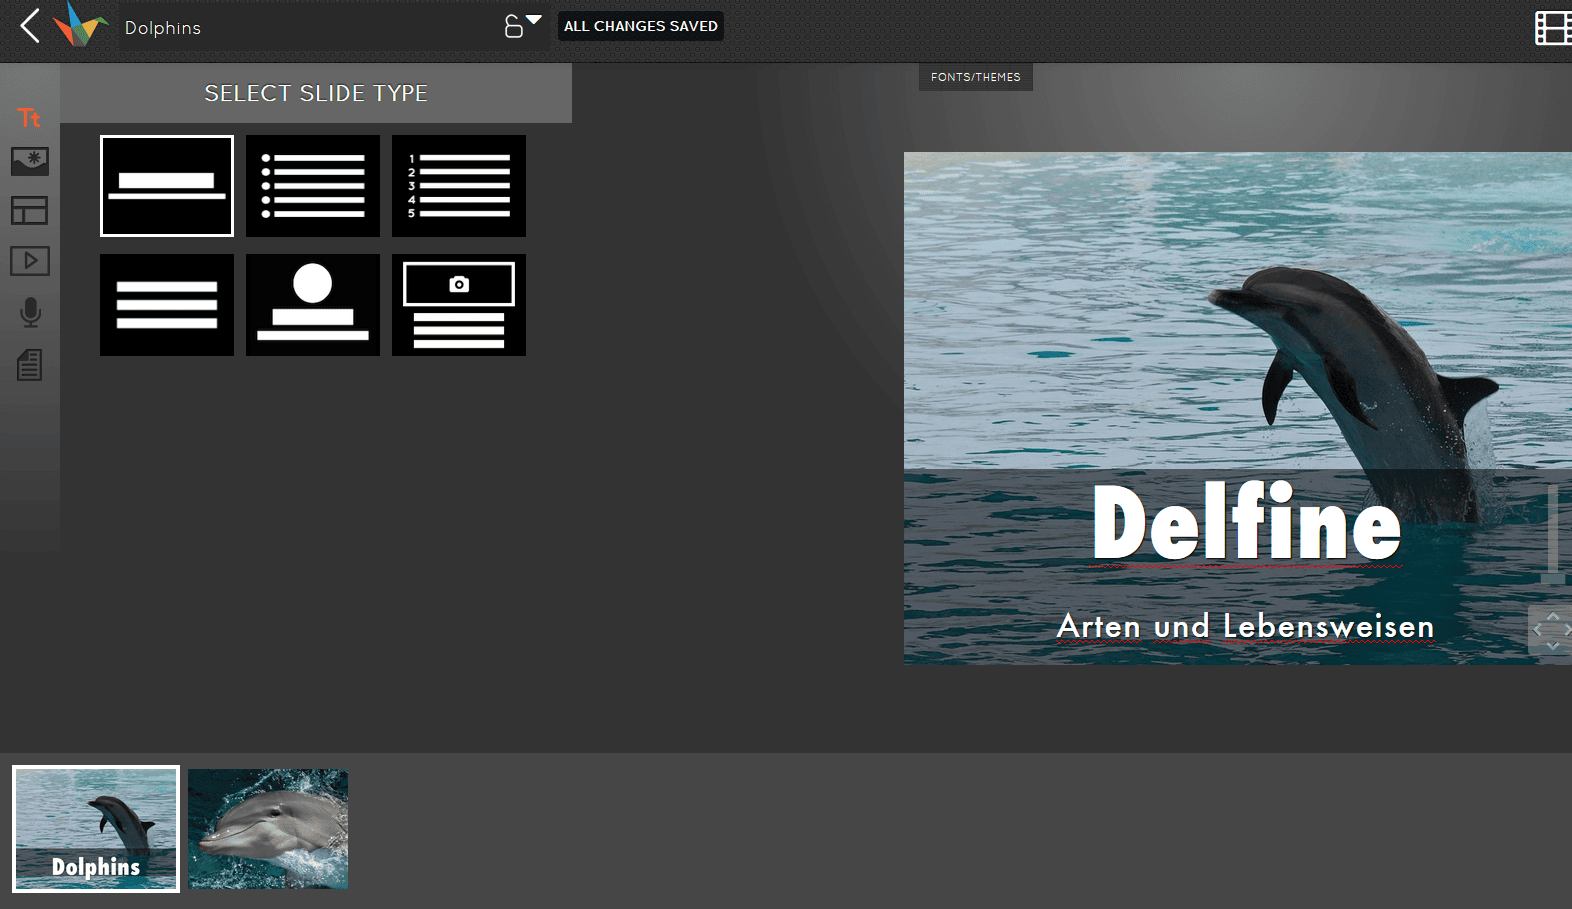Choose the circle-headline slide type
Screen dimensions: 1572x909
[313, 305]
